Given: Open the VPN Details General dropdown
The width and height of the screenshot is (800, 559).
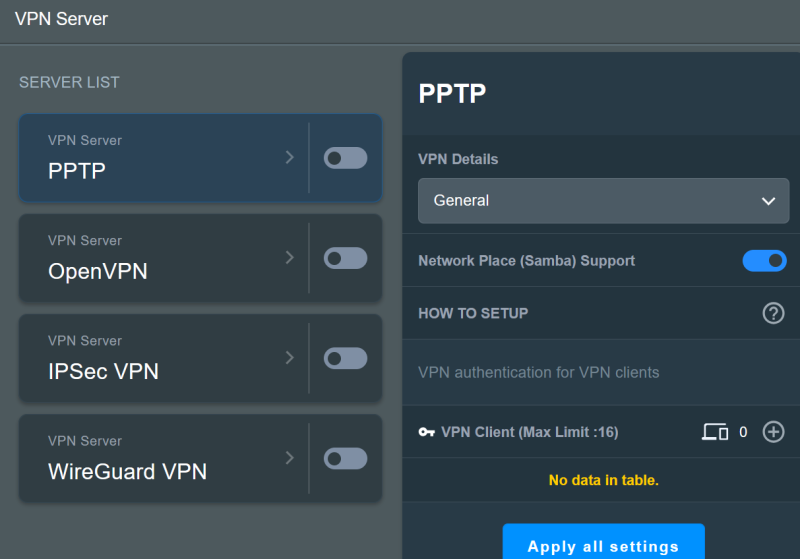Looking at the screenshot, I should click(604, 200).
